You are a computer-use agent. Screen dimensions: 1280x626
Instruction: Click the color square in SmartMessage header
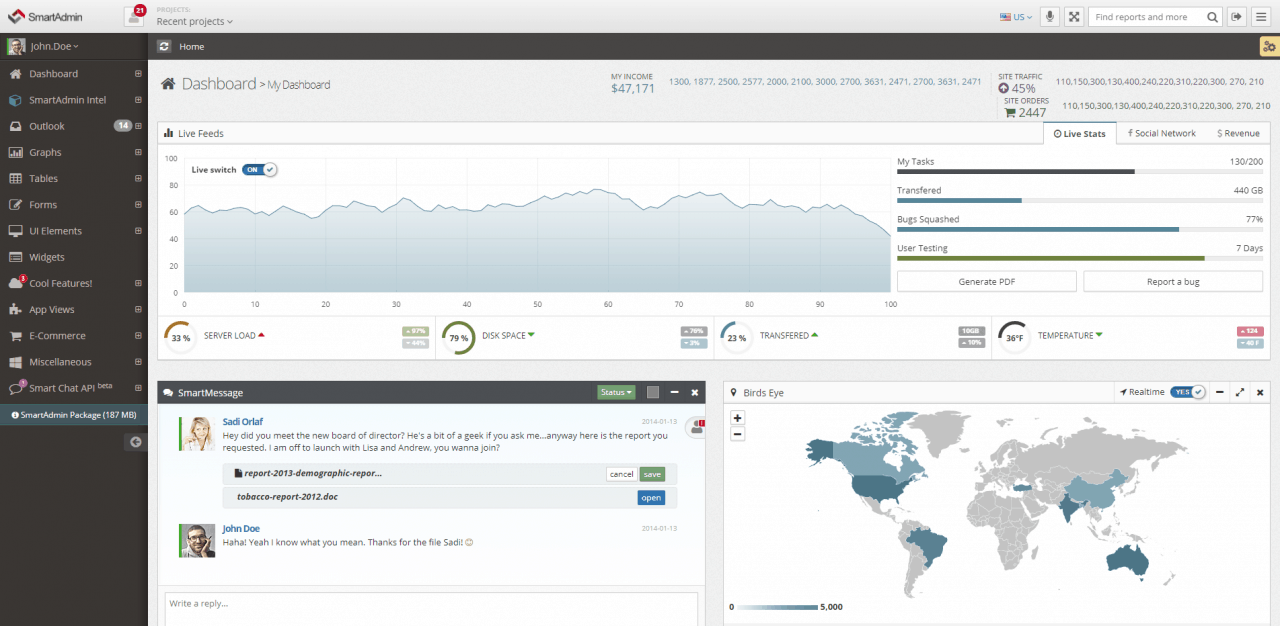pos(653,392)
